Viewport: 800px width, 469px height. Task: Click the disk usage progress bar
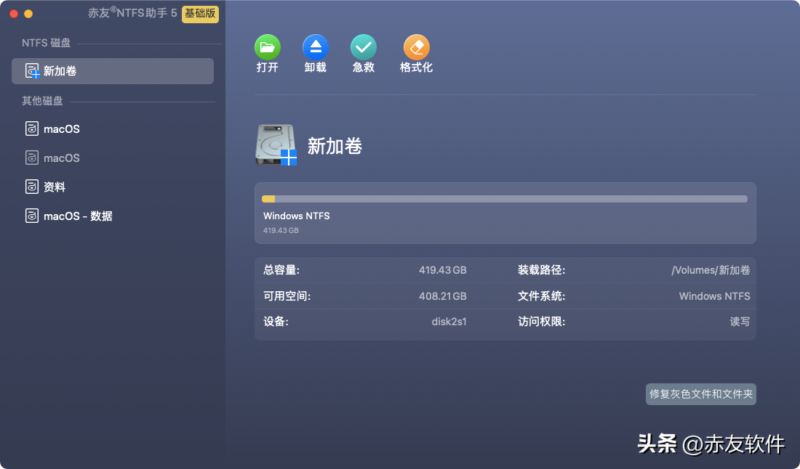coord(504,199)
